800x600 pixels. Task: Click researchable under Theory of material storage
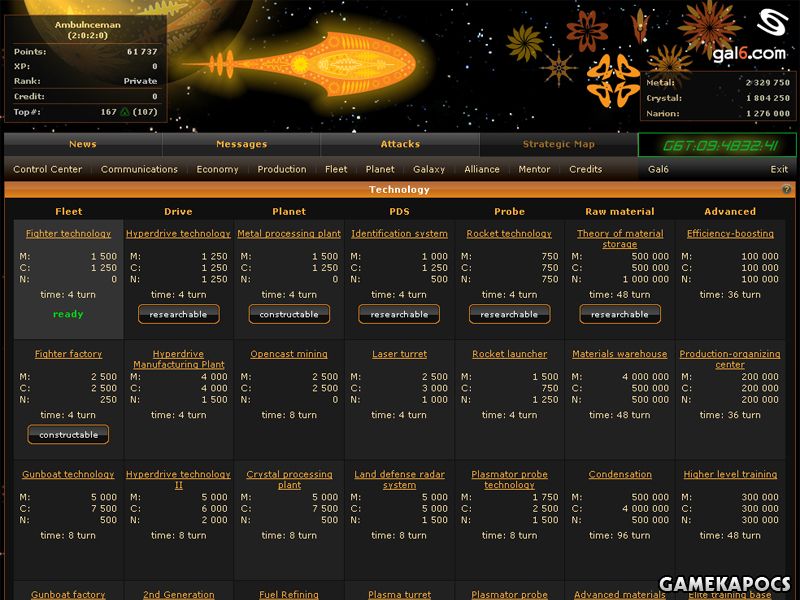tap(620, 314)
